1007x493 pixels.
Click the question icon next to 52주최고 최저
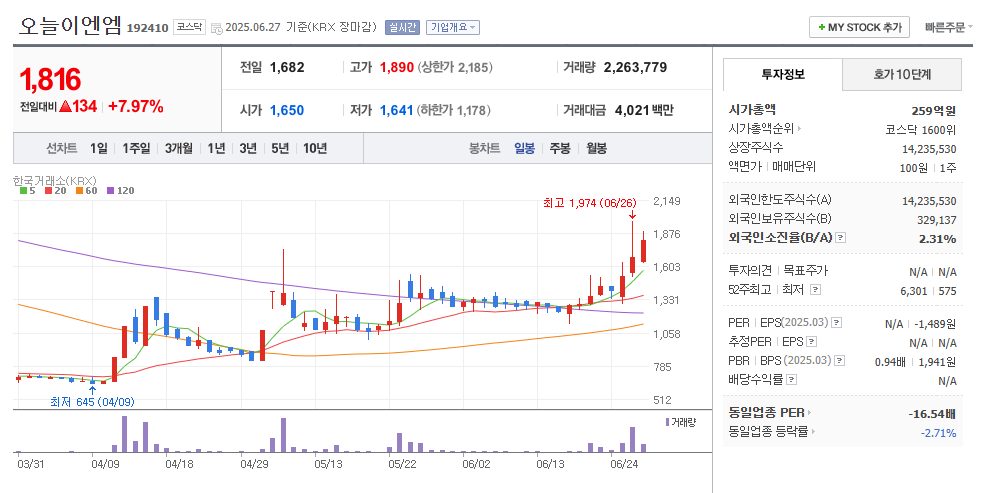[816, 290]
